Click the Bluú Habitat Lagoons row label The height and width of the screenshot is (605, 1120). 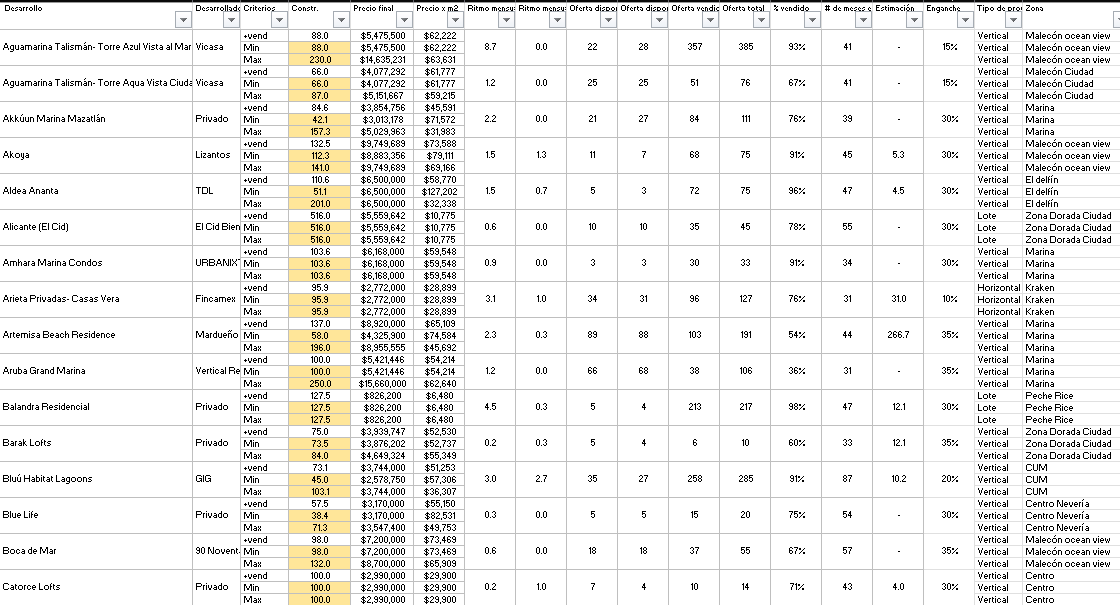click(x=46, y=479)
